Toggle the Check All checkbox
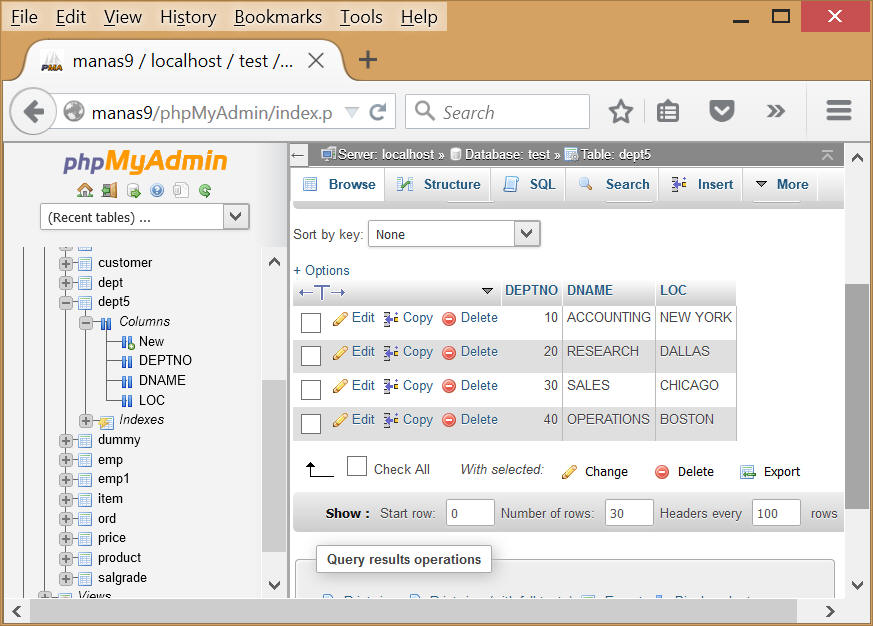The height and width of the screenshot is (626, 873). (x=357, y=466)
